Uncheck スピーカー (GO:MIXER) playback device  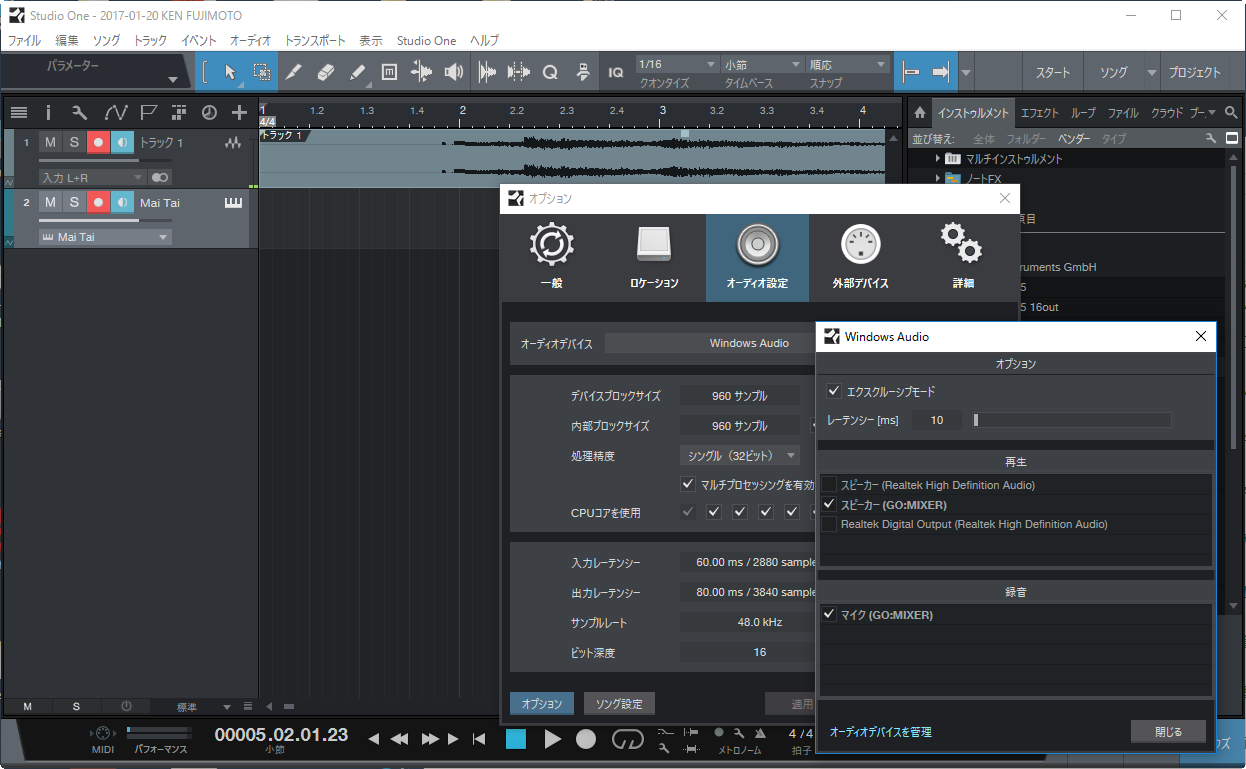[x=829, y=504]
